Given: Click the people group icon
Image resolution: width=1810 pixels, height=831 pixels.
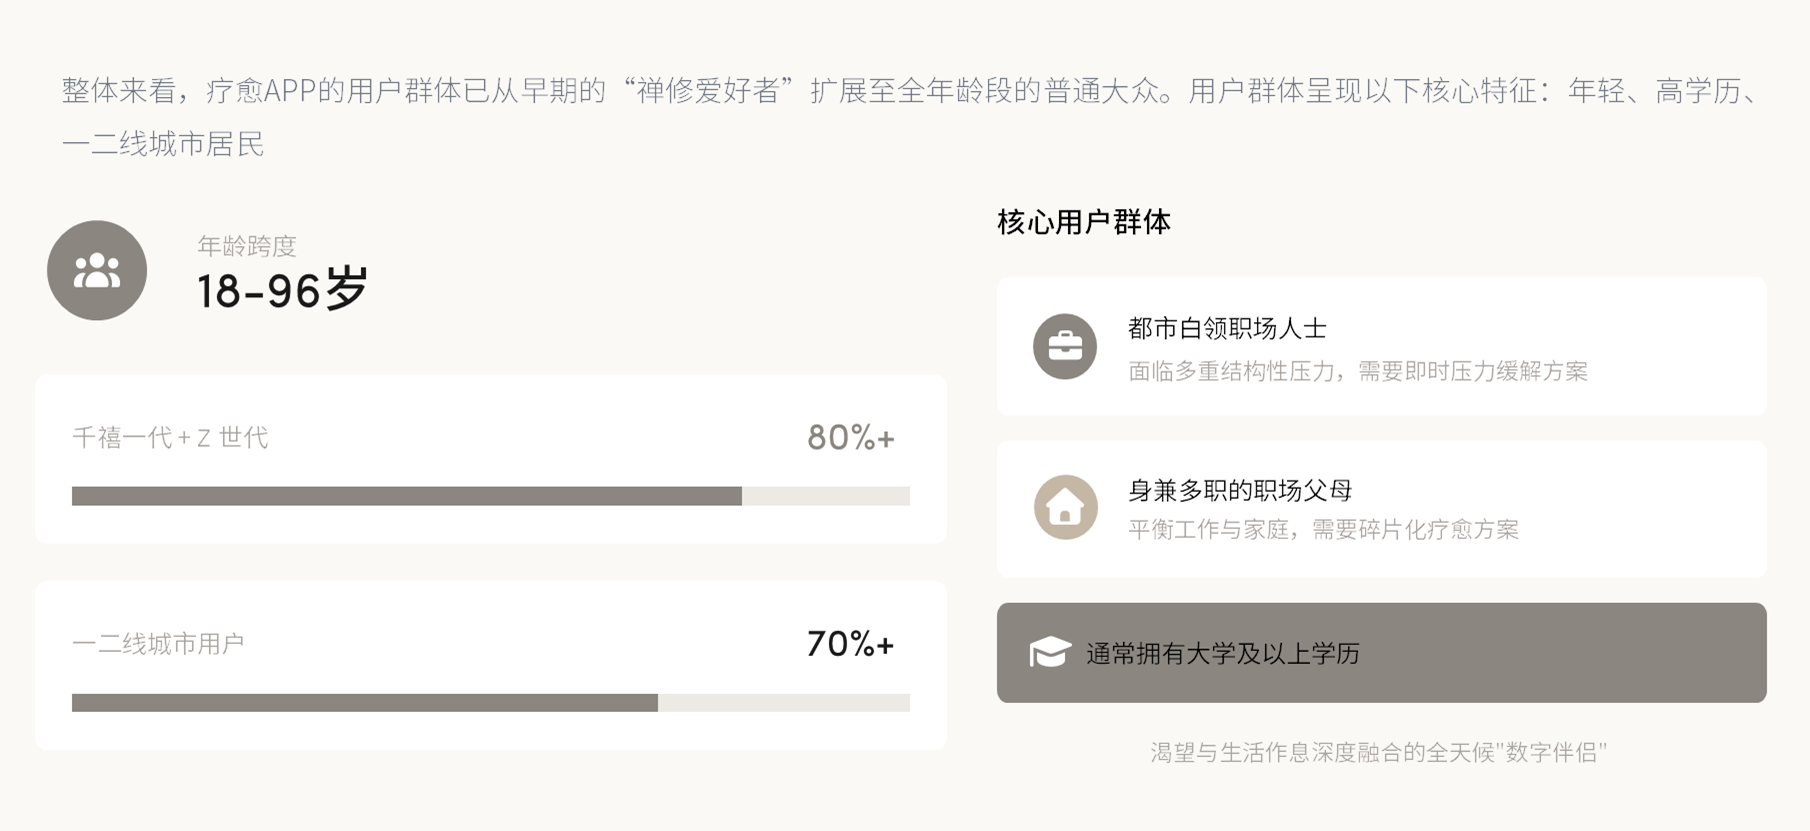Looking at the screenshot, I should [x=97, y=271].
